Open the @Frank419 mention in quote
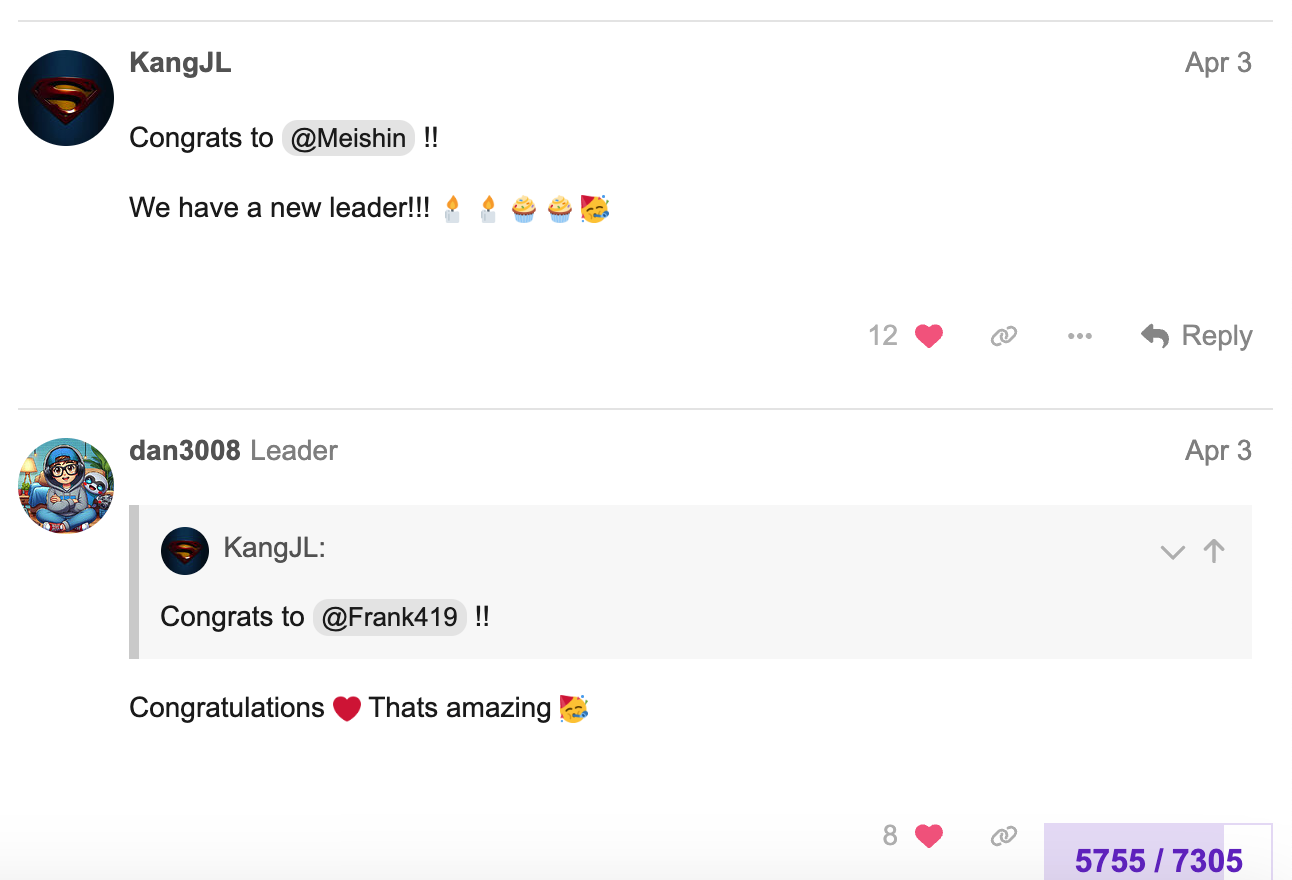This screenshot has width=1292, height=880. tap(390, 617)
